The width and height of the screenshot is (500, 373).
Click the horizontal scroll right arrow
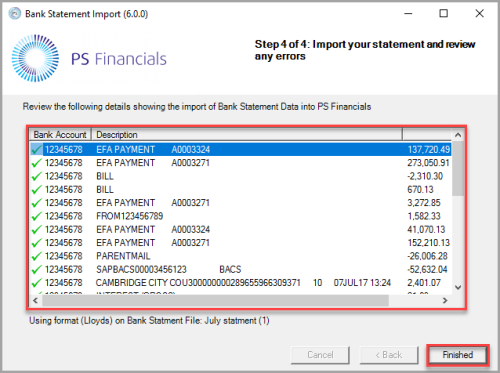coord(445,301)
